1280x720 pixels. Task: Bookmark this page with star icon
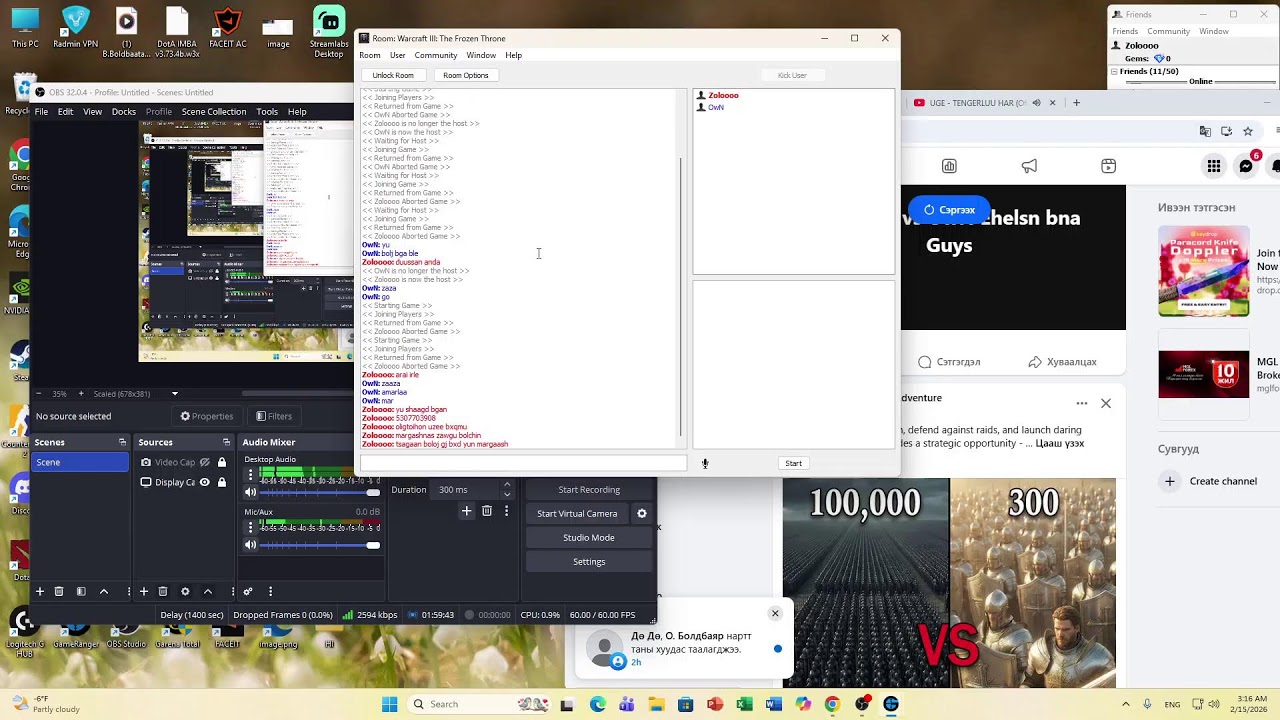point(1250,131)
